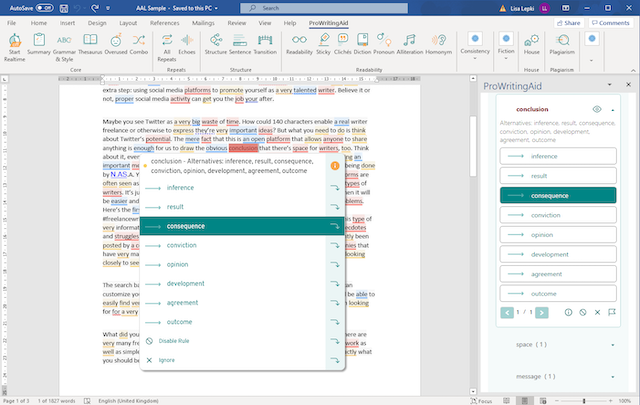Open the ProWritingAid pane options arrow

(x=609, y=85)
